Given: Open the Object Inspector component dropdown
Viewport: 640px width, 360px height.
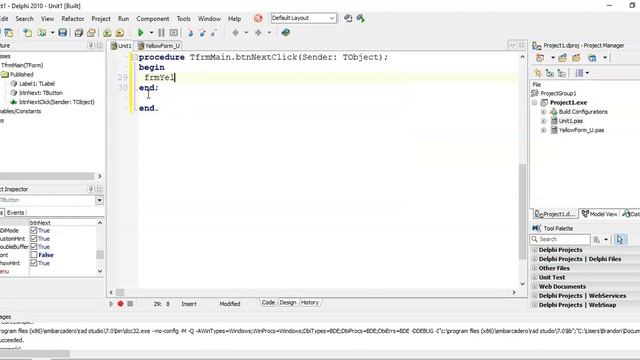Looking at the screenshot, I should tap(99, 200).
